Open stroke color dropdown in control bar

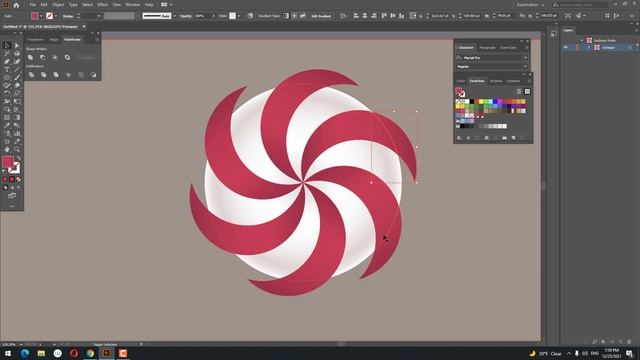click(x=56, y=16)
